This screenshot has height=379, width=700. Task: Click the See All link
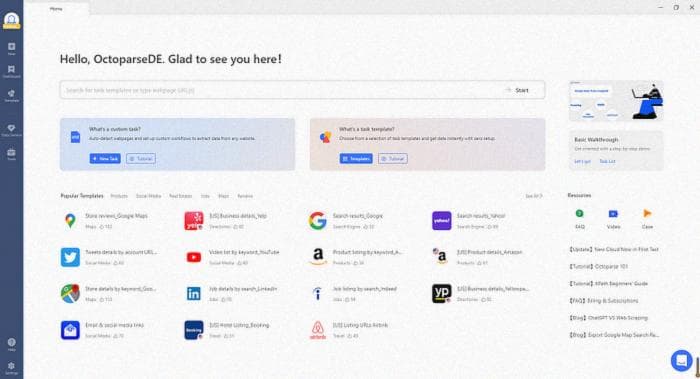[533, 196]
